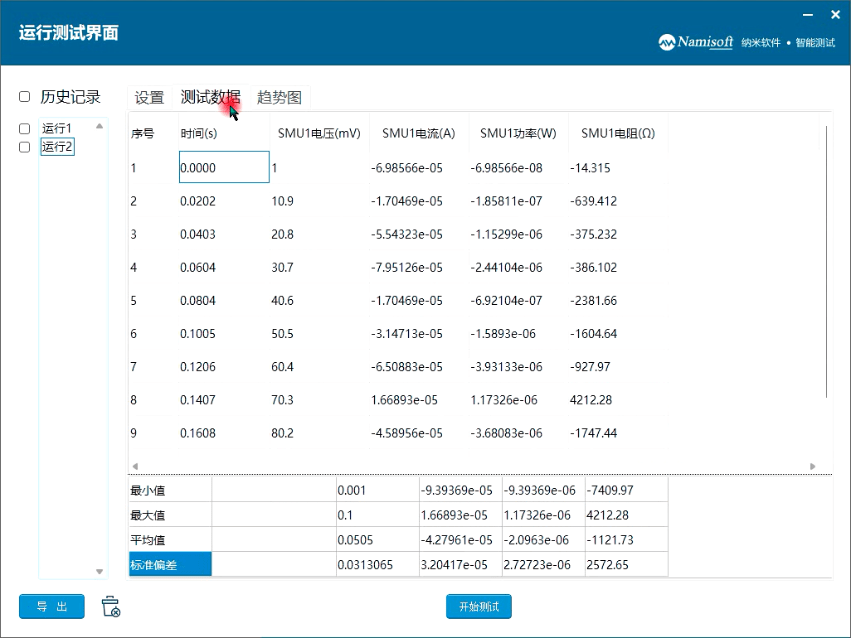The image size is (851, 638).
Task: Select current cell 1.66893e-05 in row 8
Action: coord(418,400)
